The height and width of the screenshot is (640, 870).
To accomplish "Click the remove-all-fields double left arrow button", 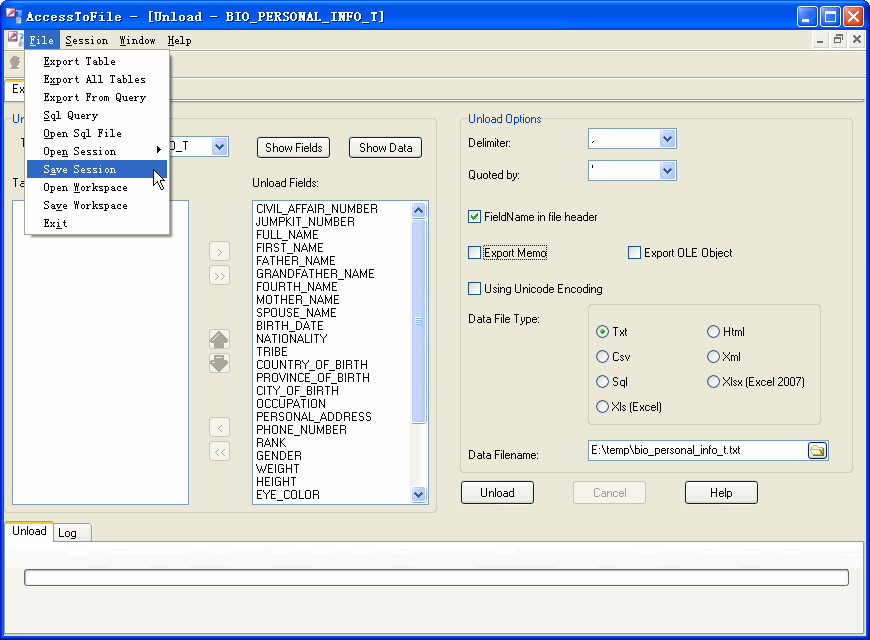I will click(x=220, y=452).
